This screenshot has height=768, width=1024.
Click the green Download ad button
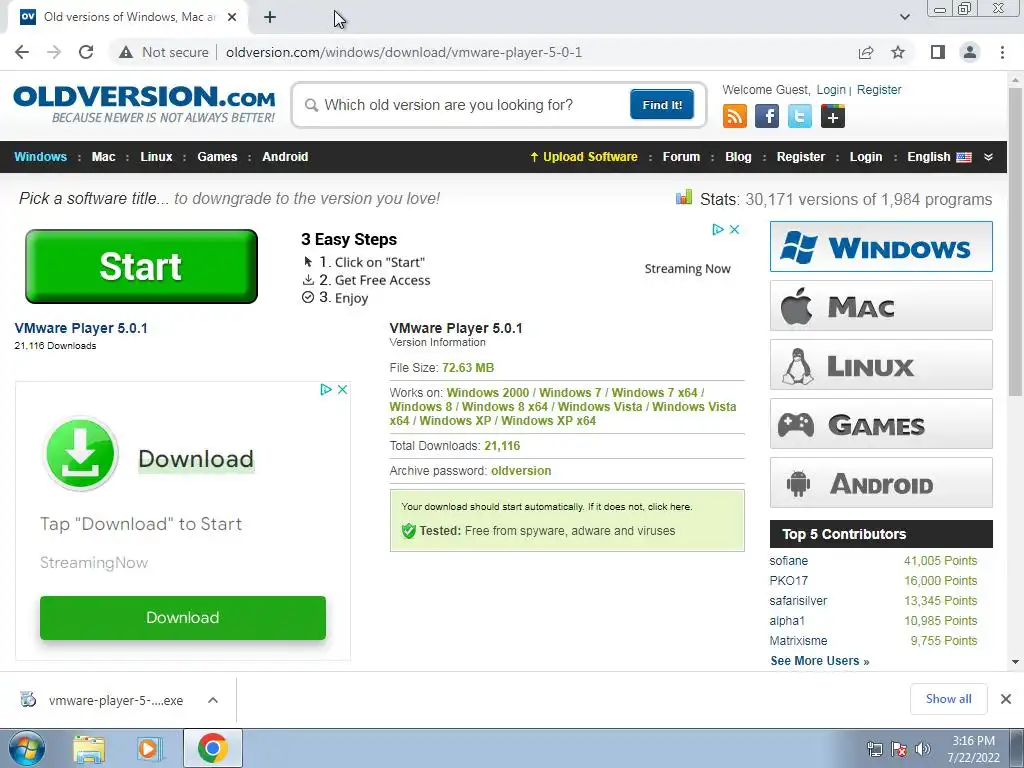pos(183,618)
